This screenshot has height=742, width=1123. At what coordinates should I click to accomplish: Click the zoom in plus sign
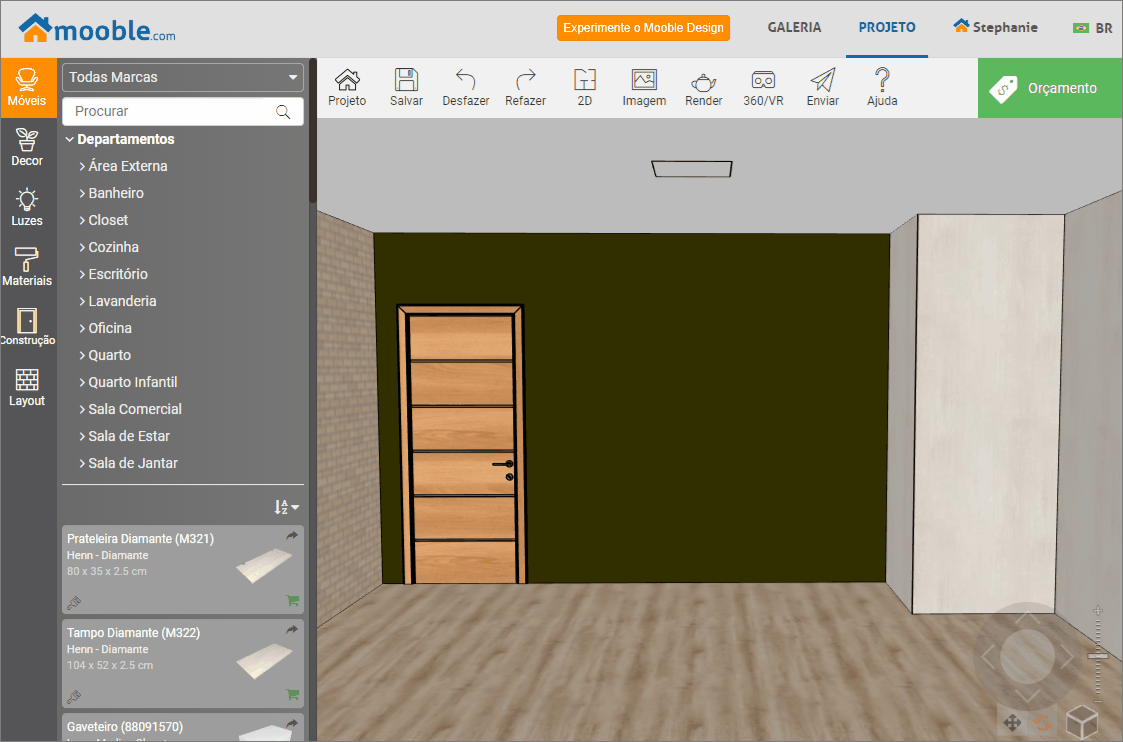click(x=1098, y=610)
